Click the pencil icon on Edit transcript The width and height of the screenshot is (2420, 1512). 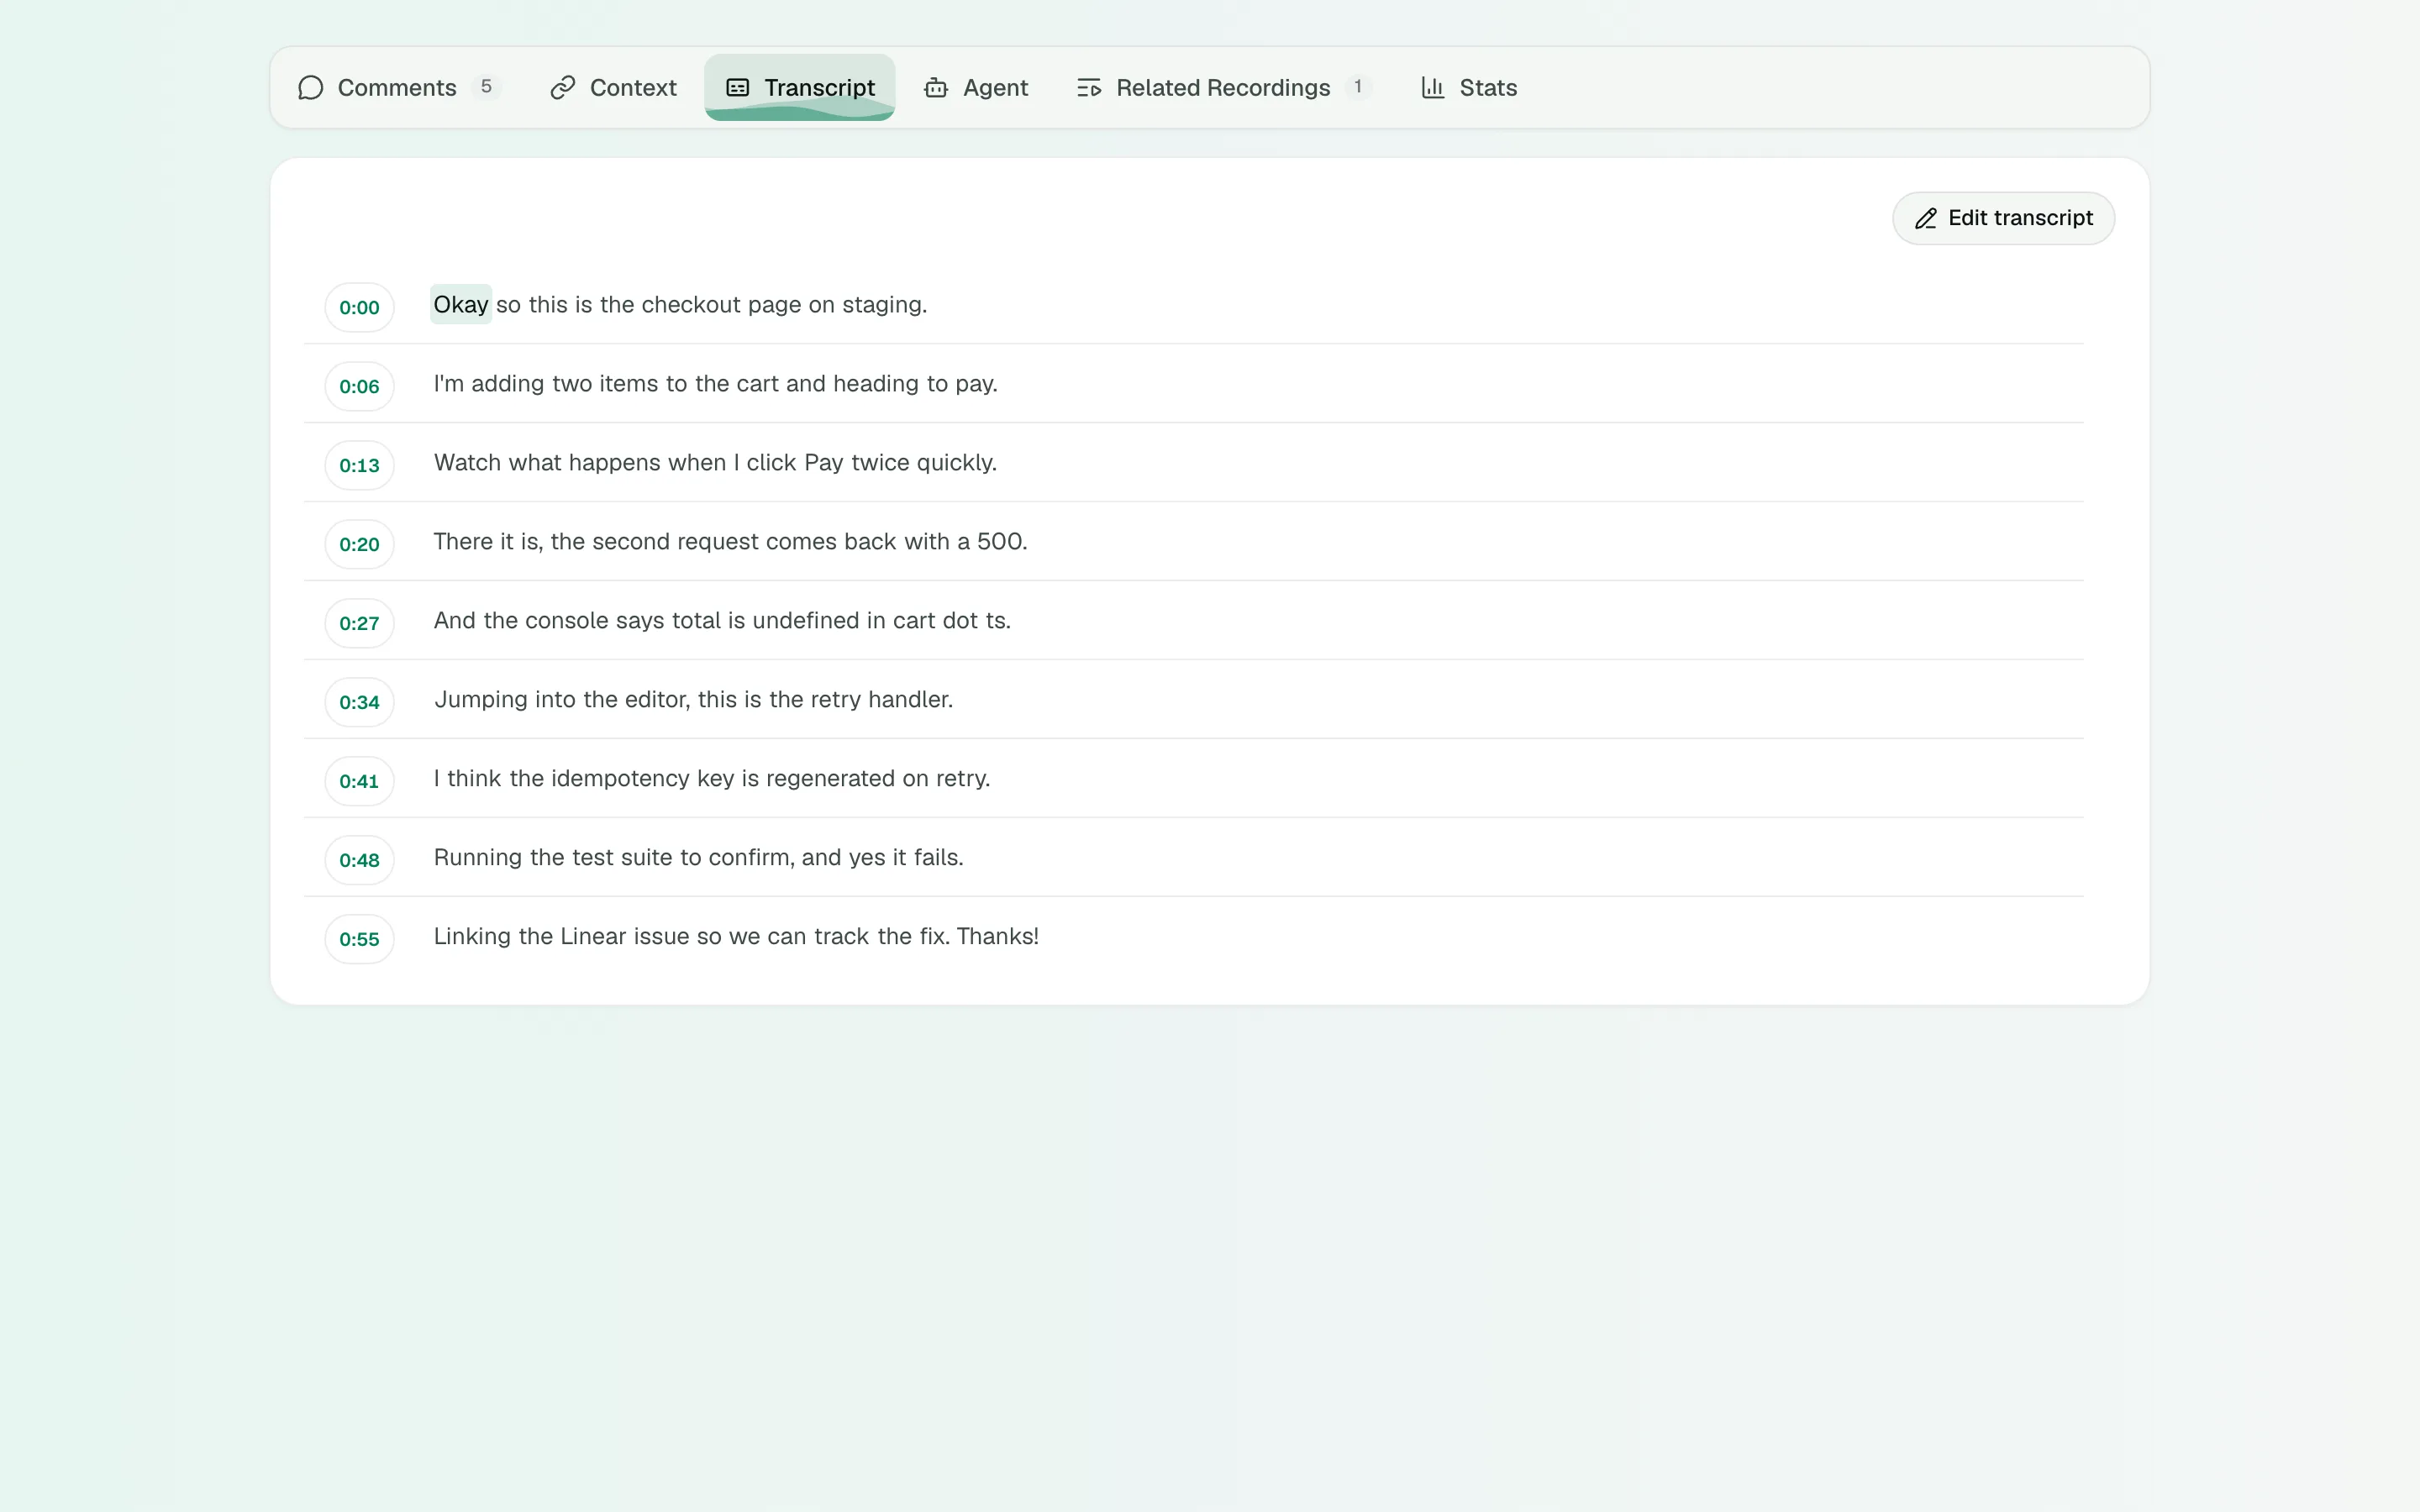[x=1926, y=219]
